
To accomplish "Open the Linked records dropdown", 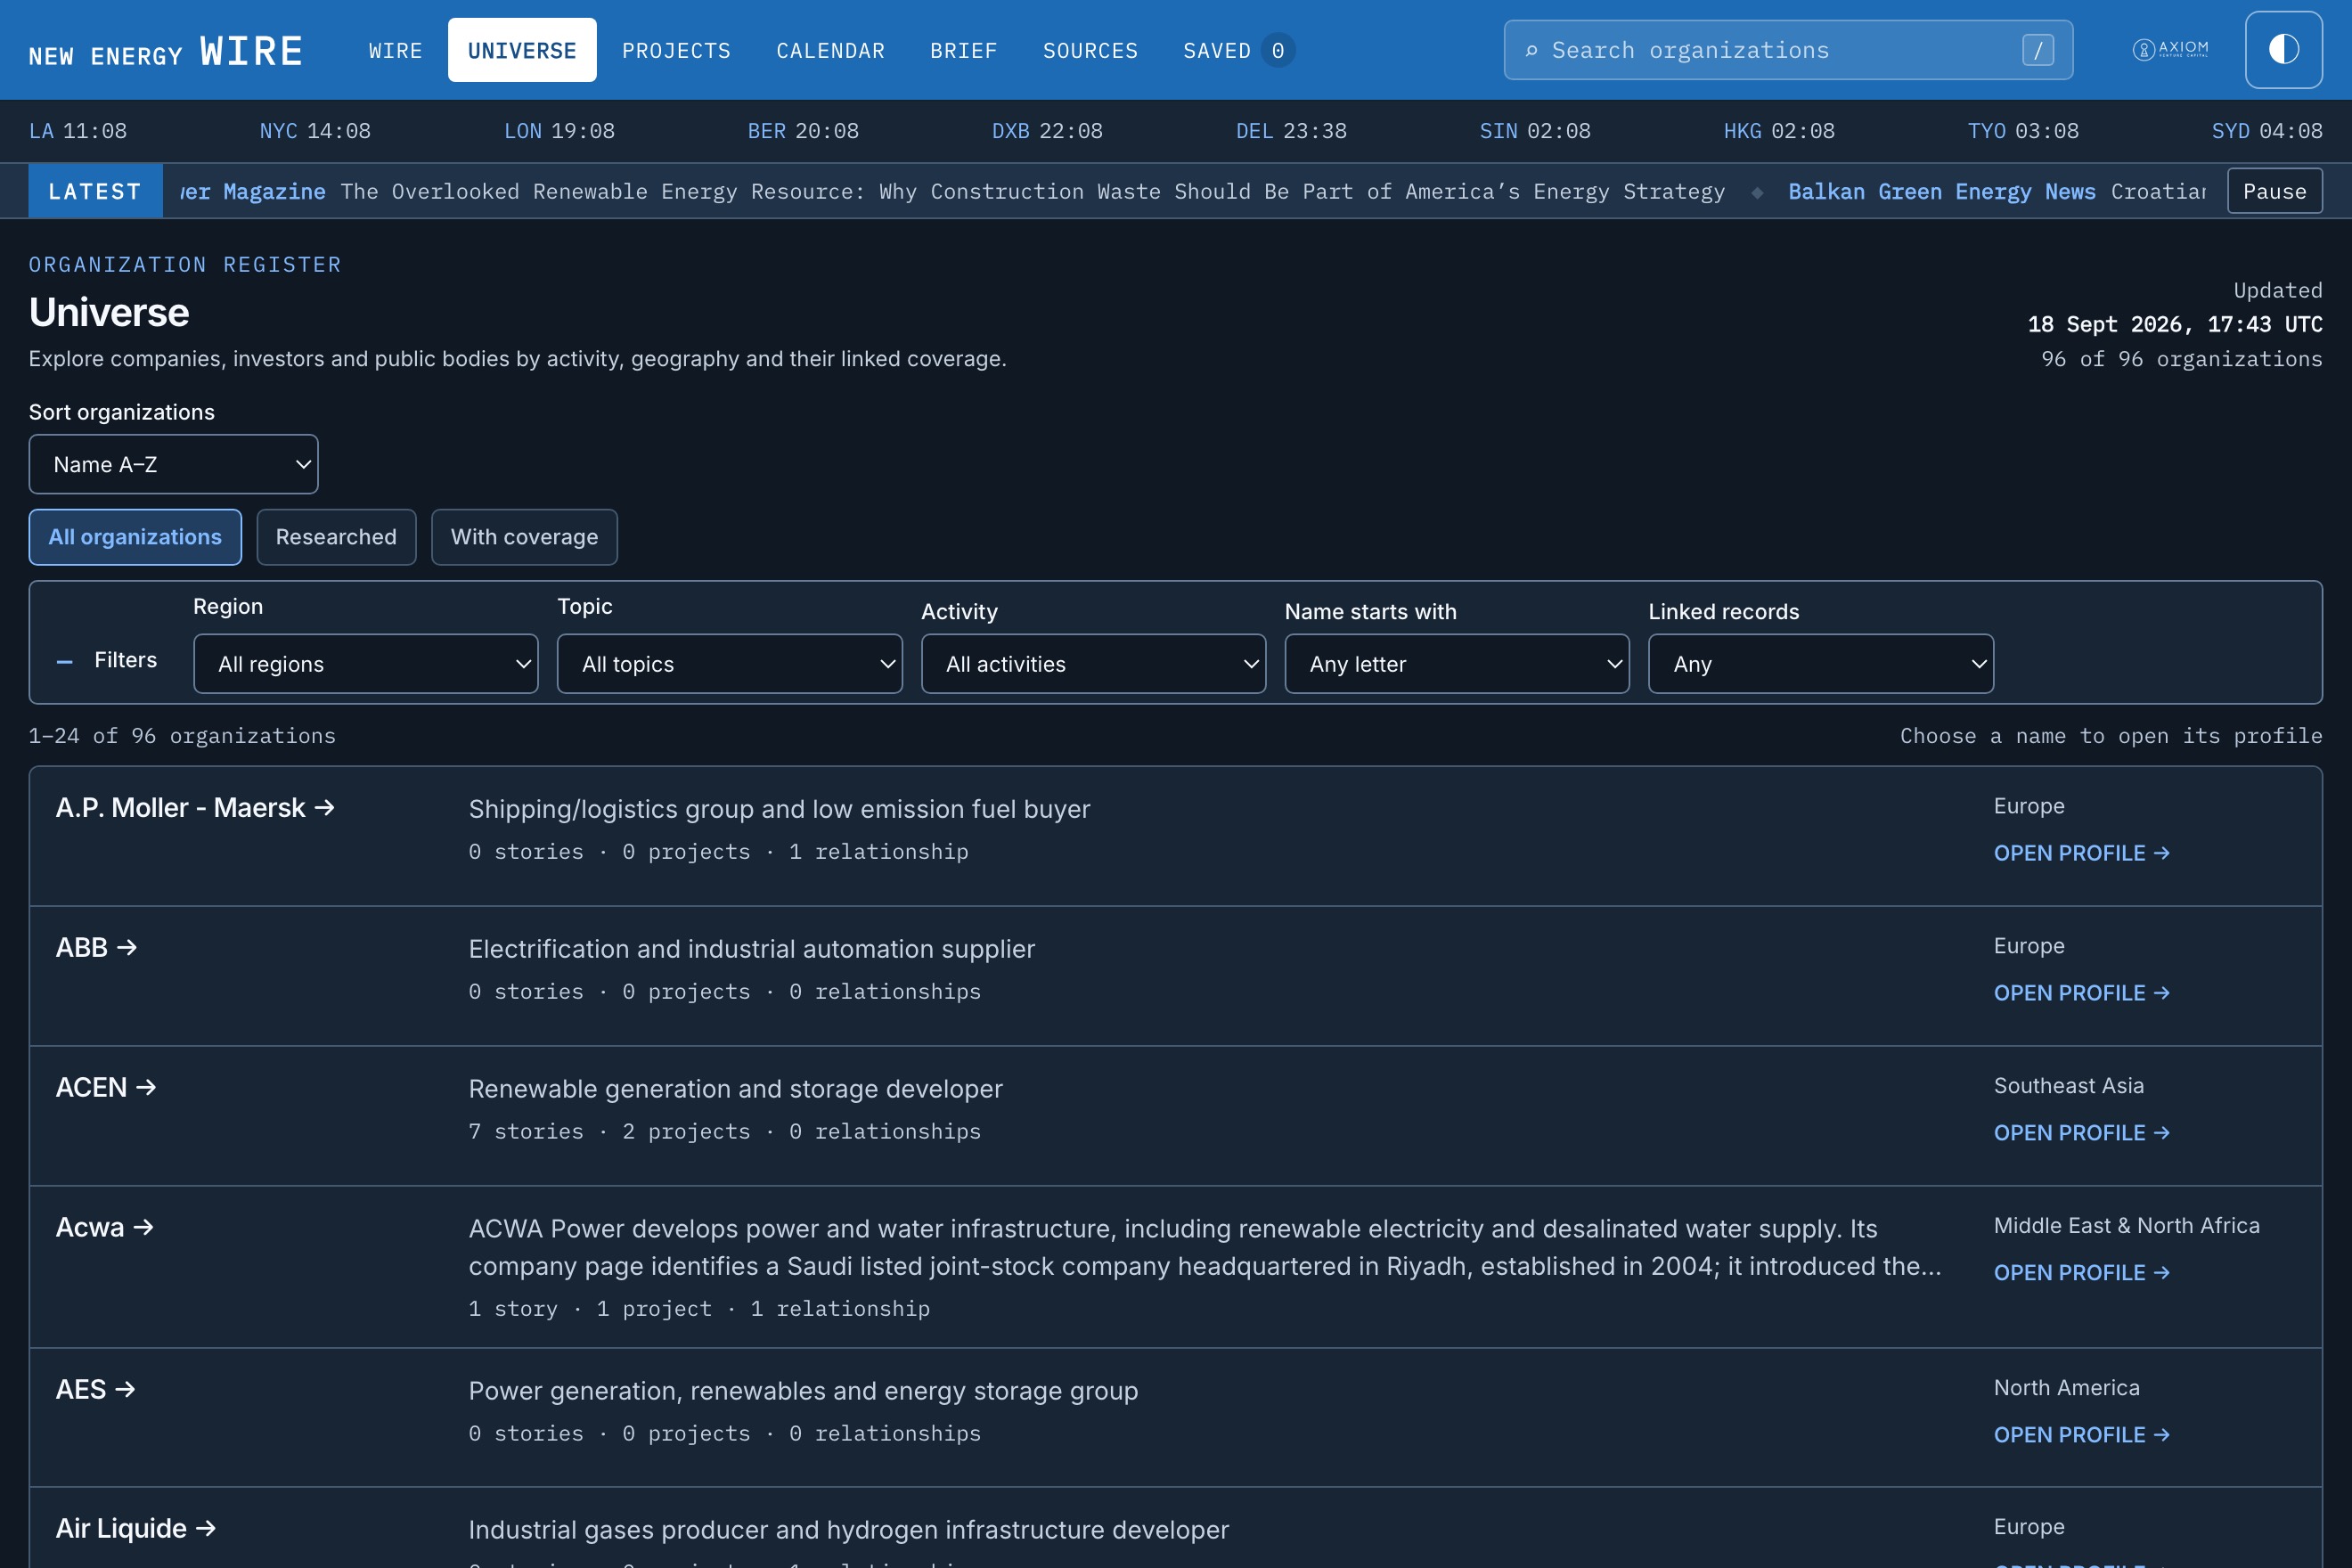I will point(1820,664).
